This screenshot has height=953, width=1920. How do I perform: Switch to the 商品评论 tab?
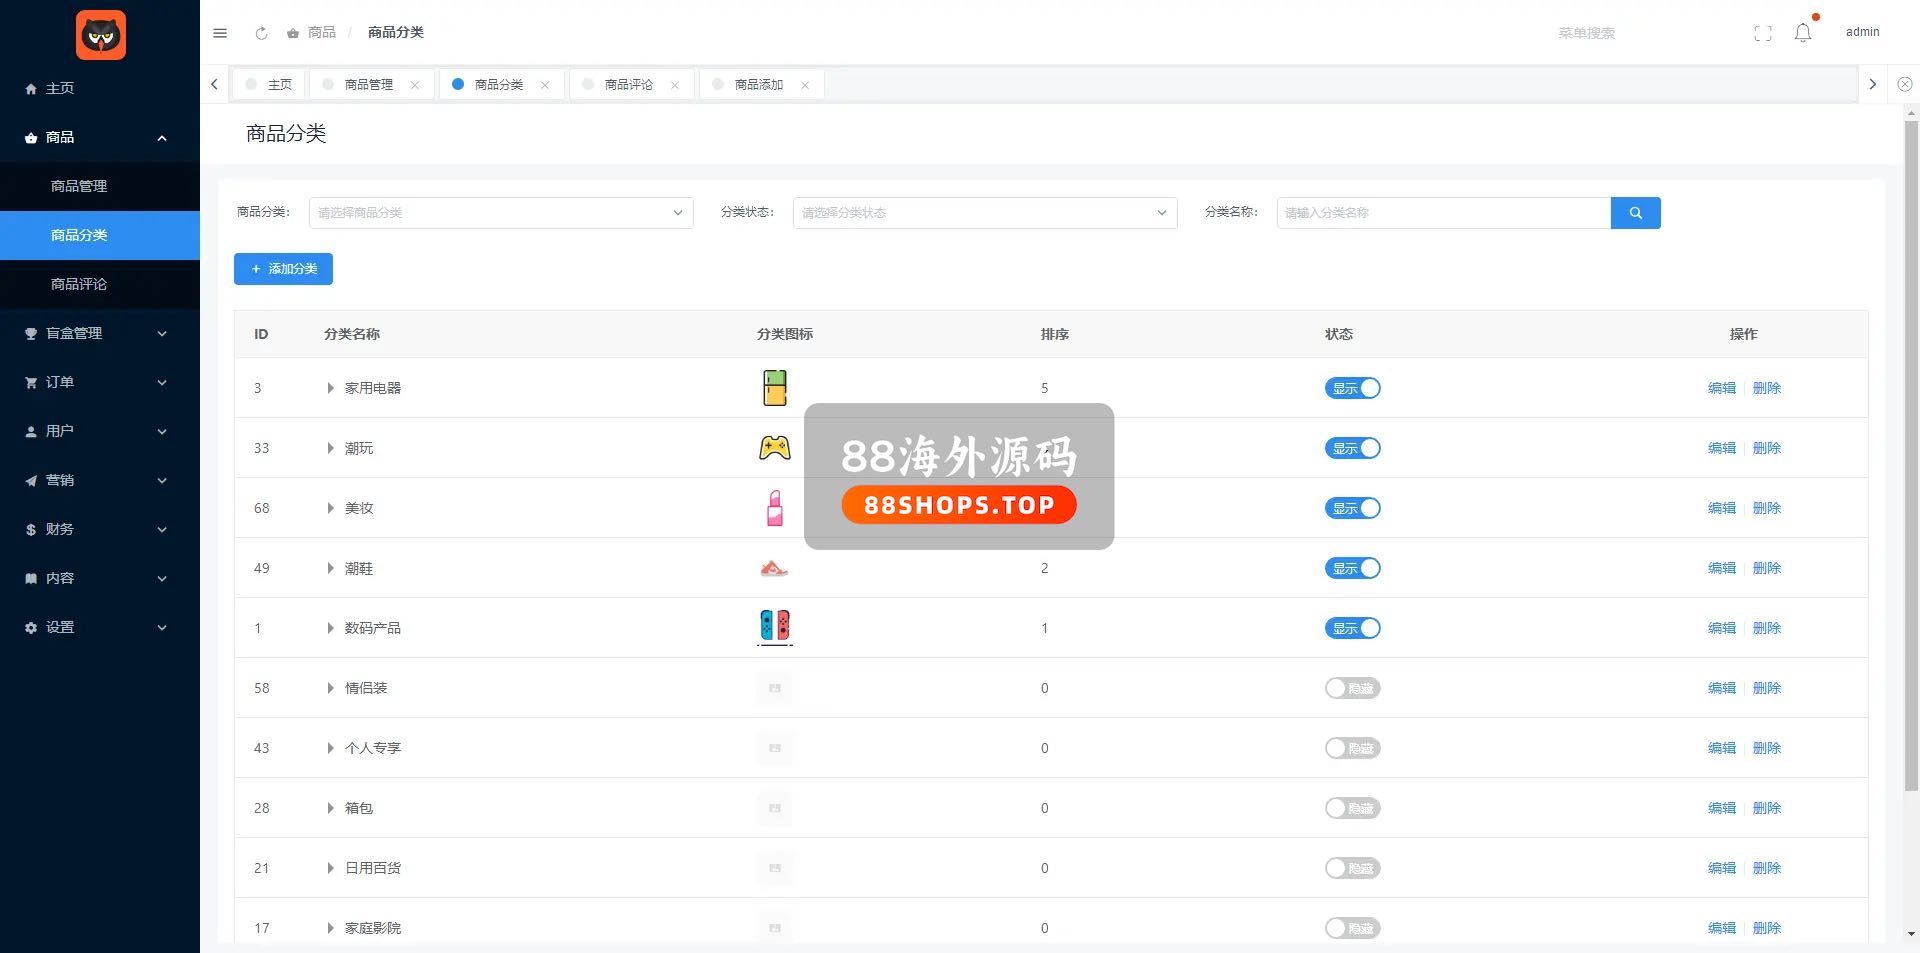[x=628, y=85]
